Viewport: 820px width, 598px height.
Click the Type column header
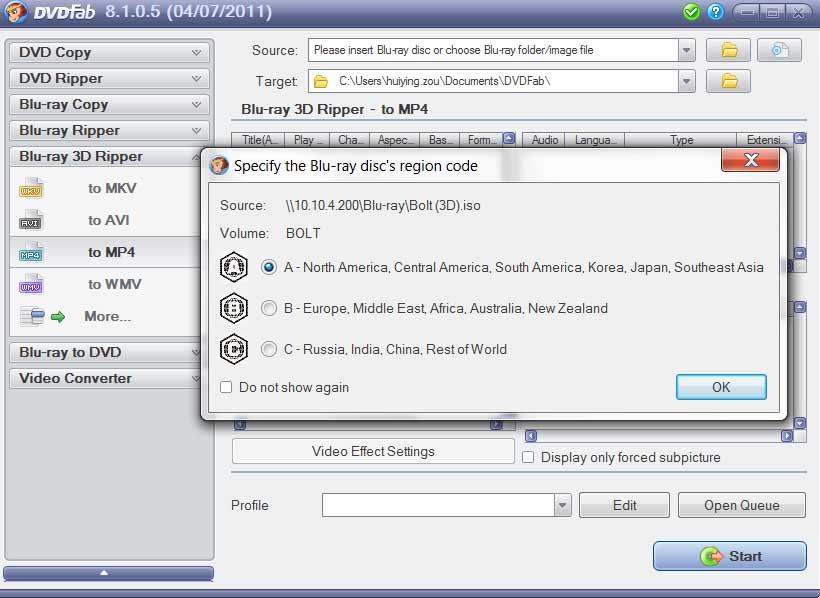(681, 140)
